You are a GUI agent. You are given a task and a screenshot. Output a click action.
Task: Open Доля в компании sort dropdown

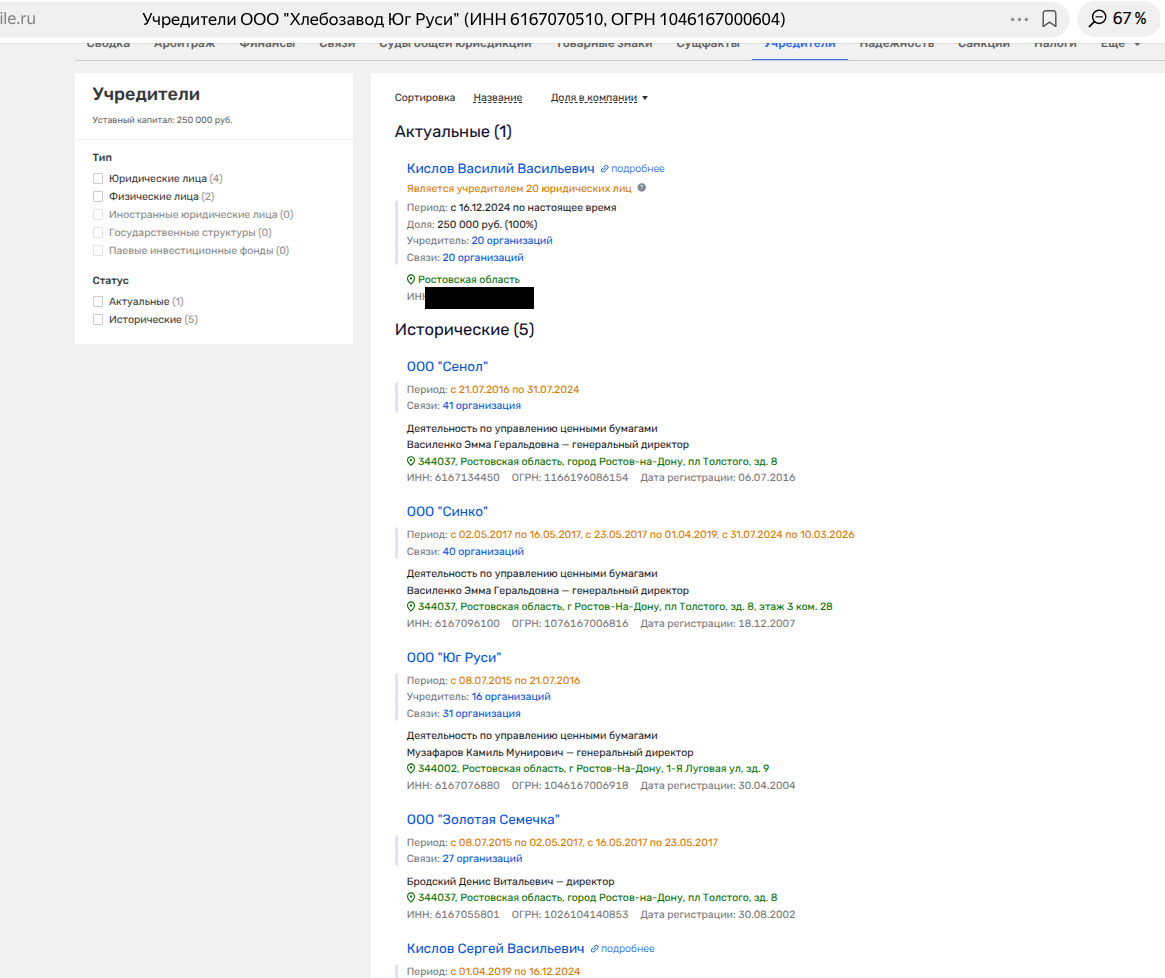(599, 98)
